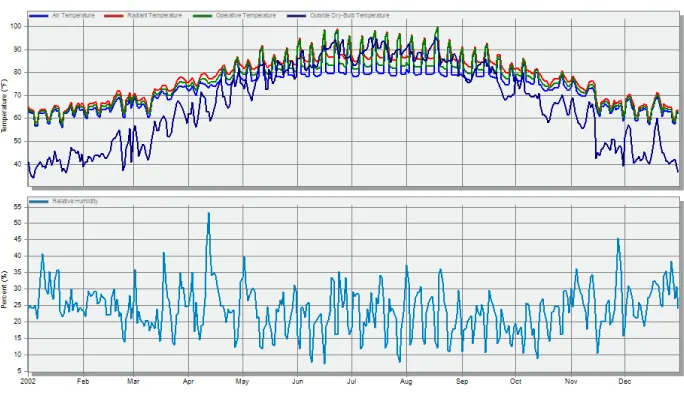Screen dimensions: 684x398
Task: Select the 'Relative Humidity' legend label
Action: click(x=75, y=201)
